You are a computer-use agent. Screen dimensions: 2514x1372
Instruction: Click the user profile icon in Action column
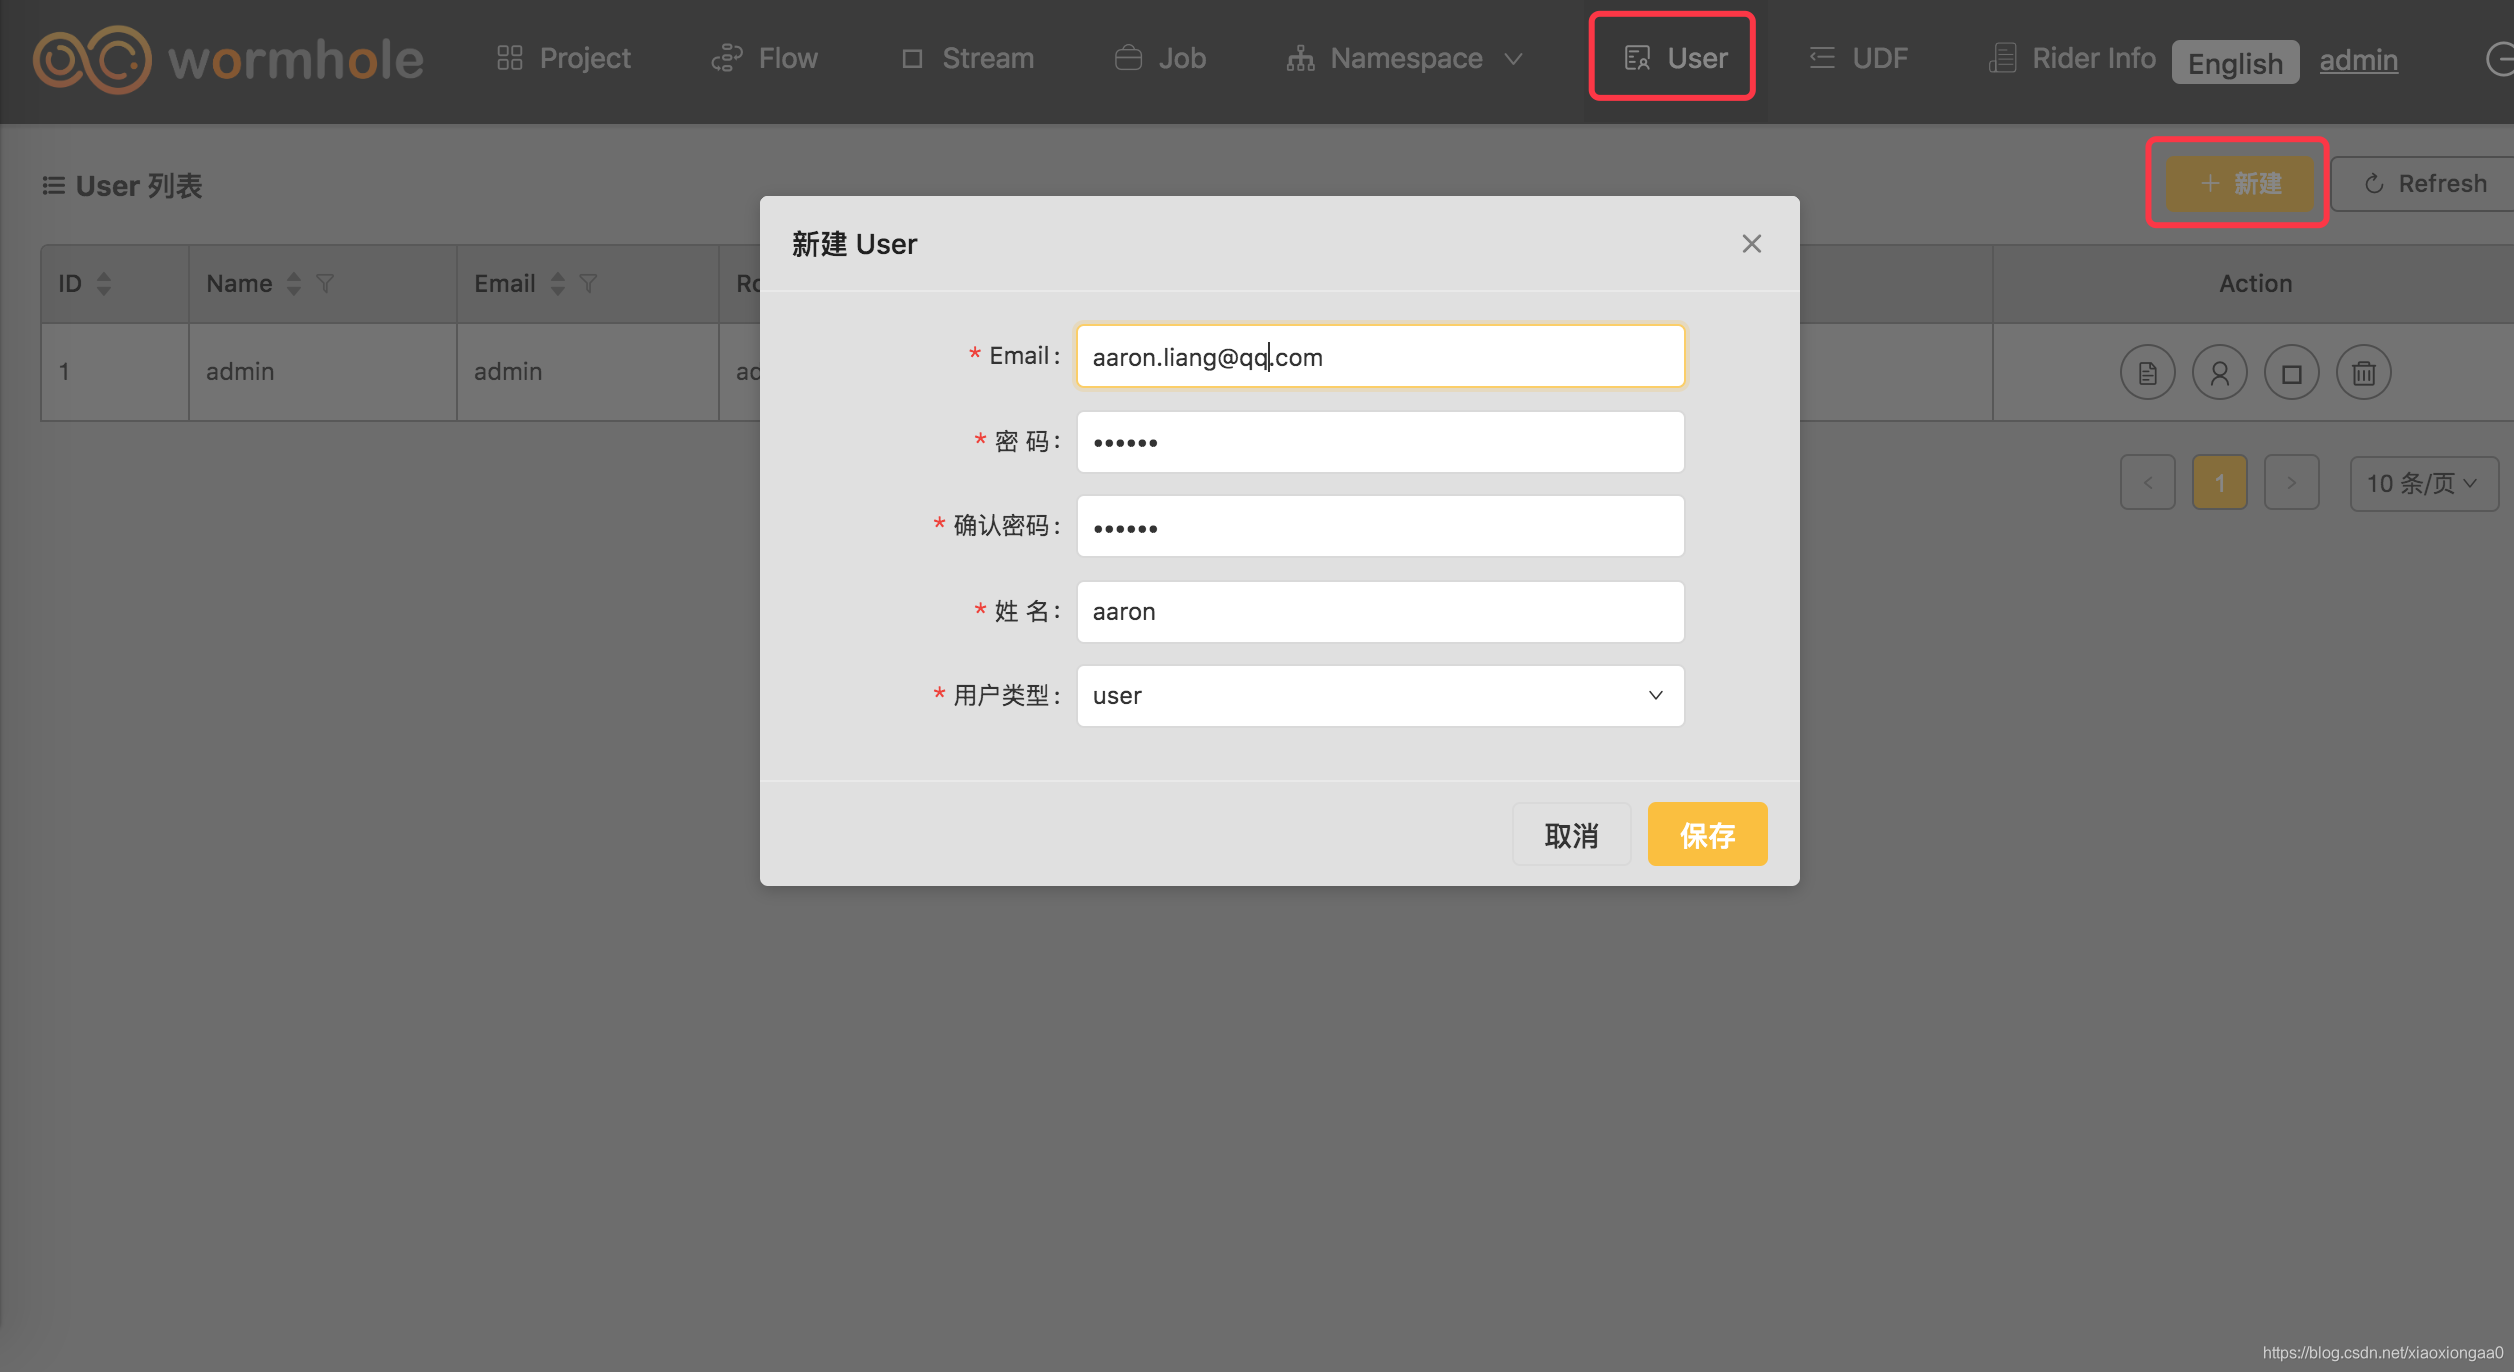click(2219, 373)
